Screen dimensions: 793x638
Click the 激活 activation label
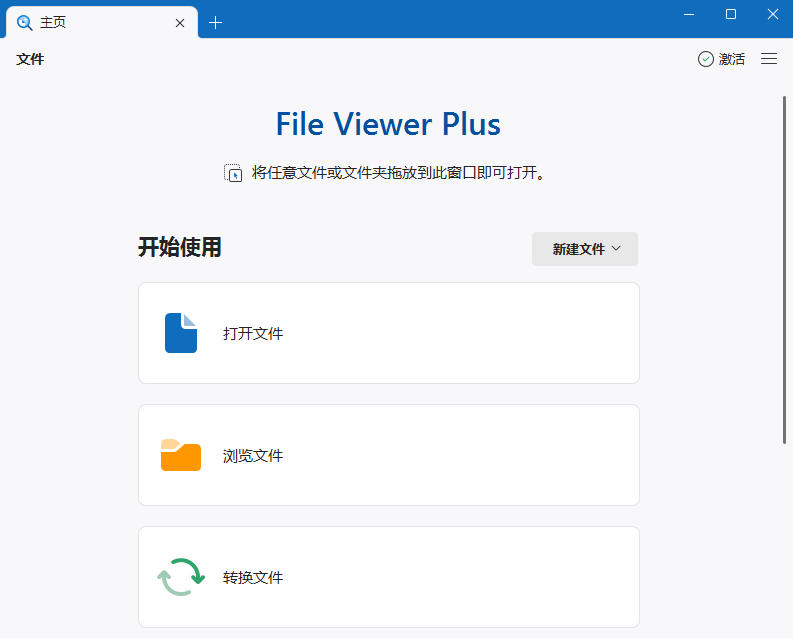pos(732,59)
